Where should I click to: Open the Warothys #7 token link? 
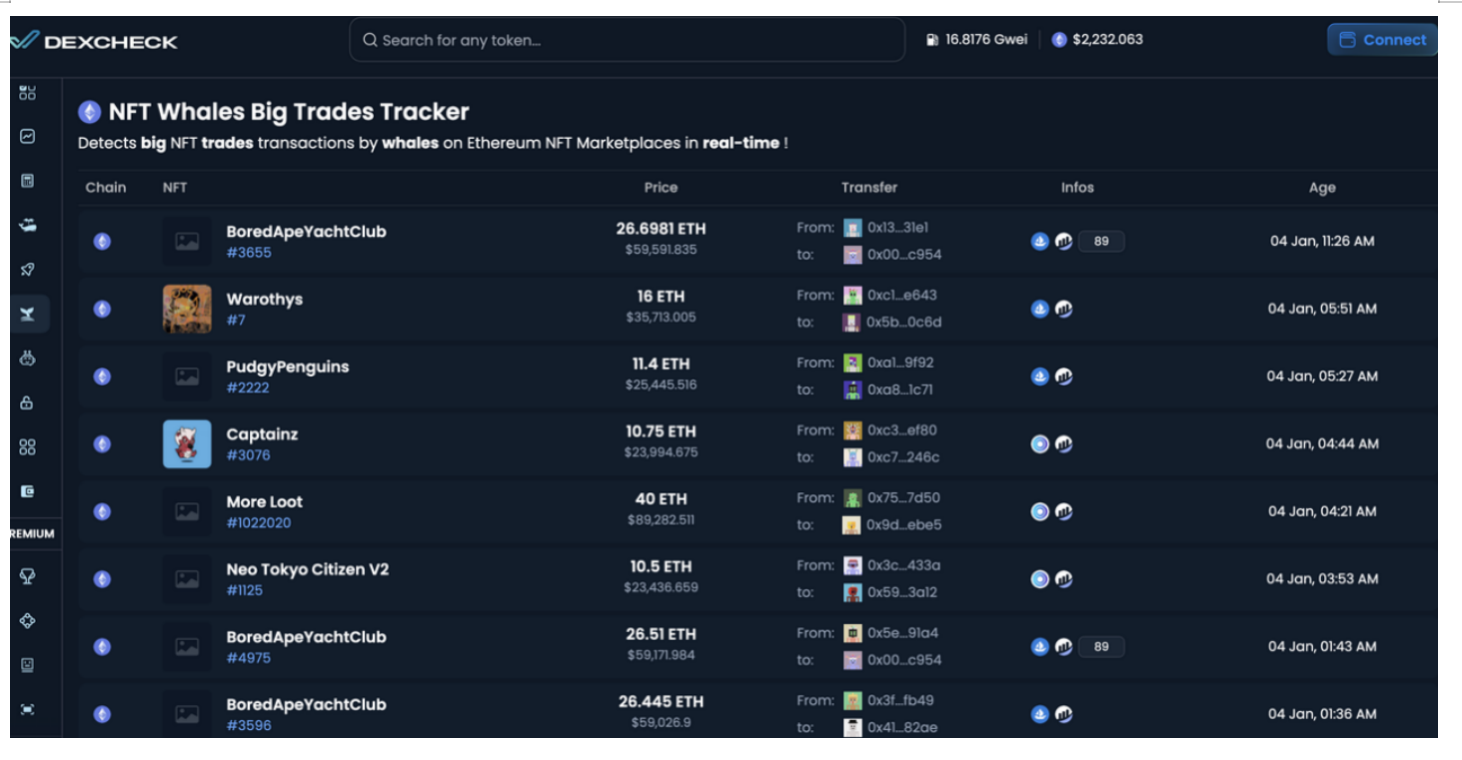tap(236, 320)
